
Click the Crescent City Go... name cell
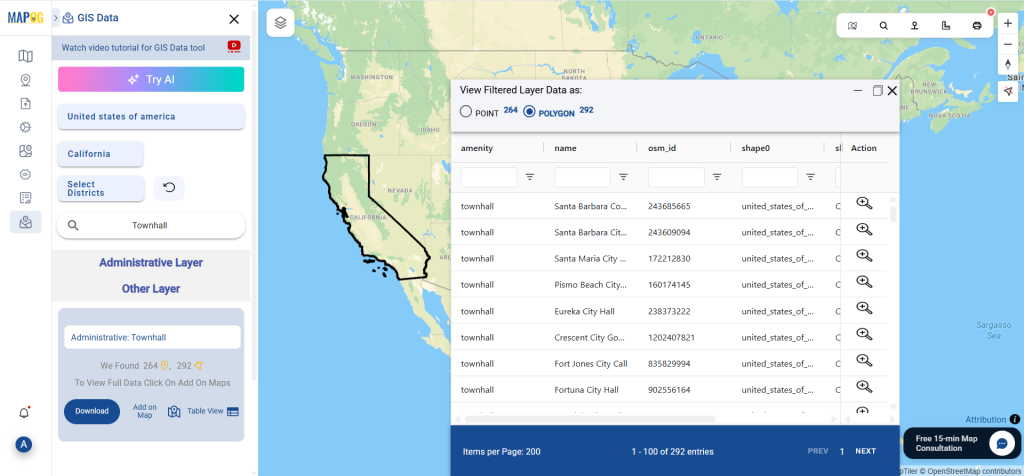[x=590, y=338]
